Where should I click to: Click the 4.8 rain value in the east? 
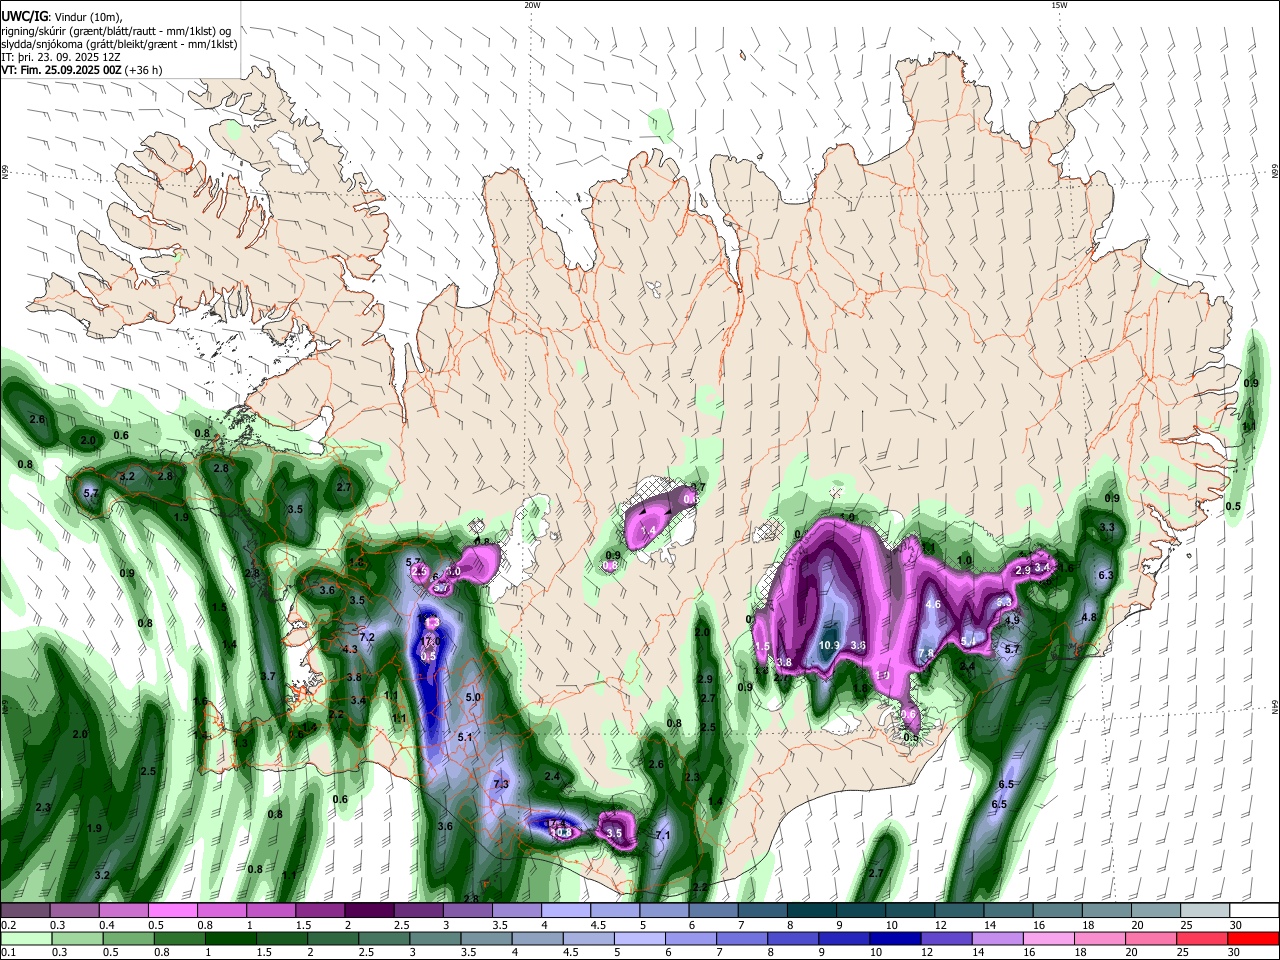(1089, 617)
